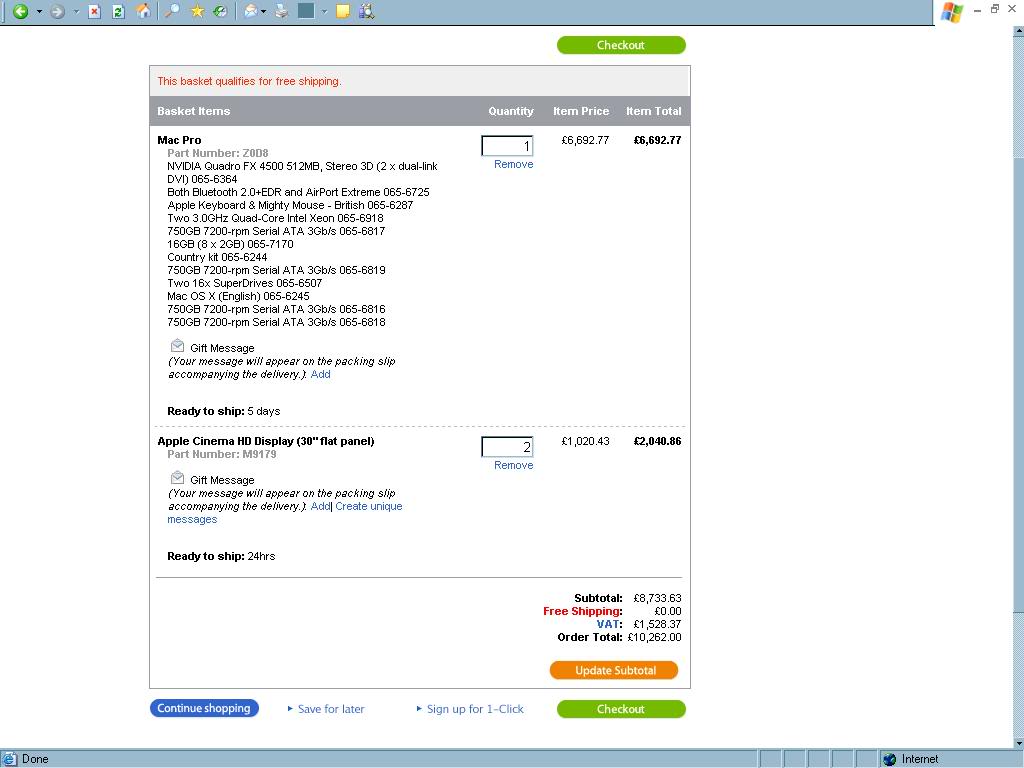
Task: Click the grey Forward arrow
Action: [x=57, y=11]
